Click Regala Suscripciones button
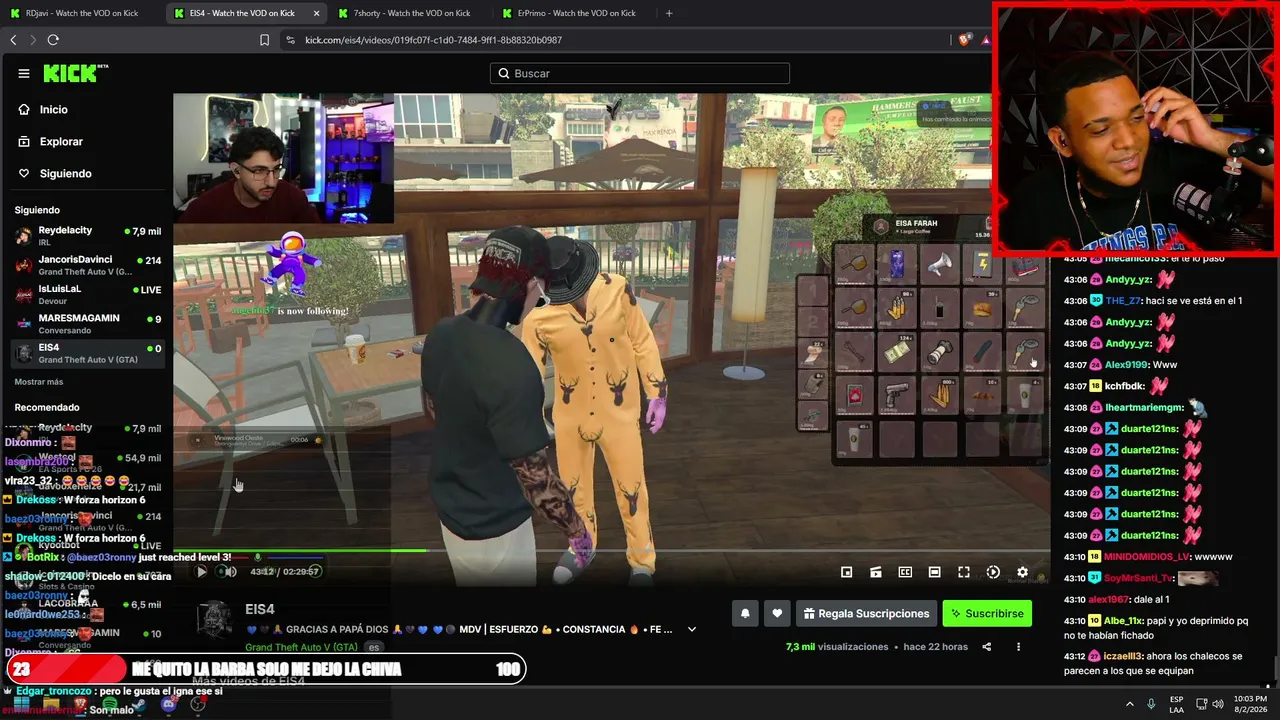 tap(867, 613)
